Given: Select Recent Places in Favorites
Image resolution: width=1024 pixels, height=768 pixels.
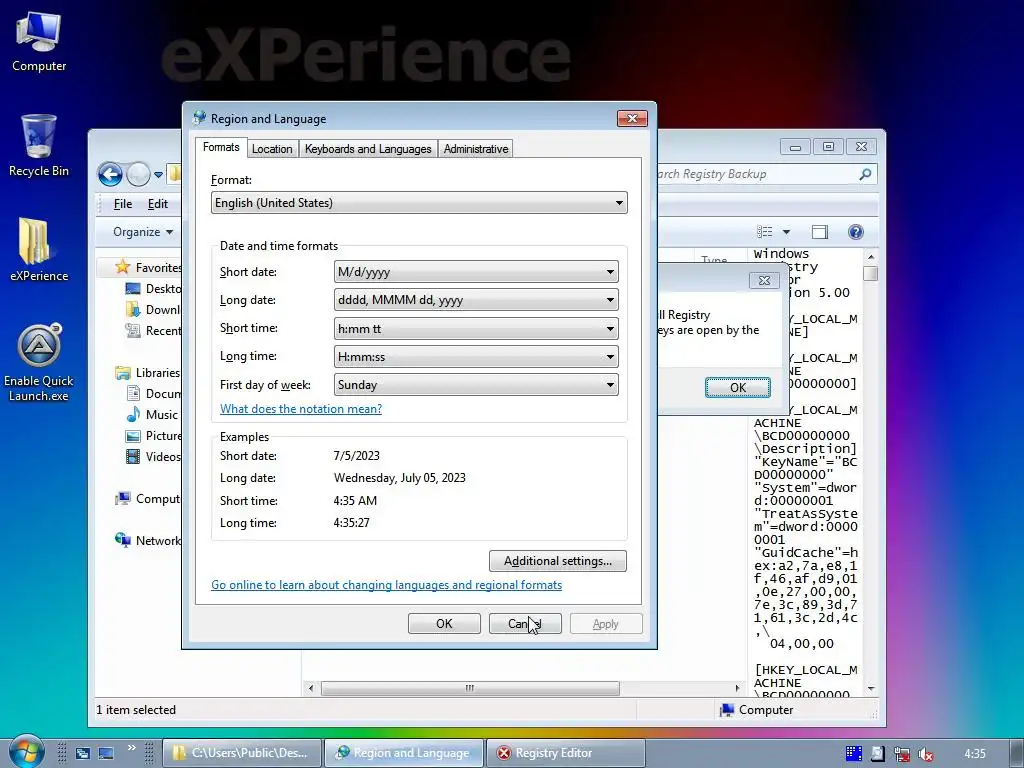Looking at the screenshot, I should click(x=153, y=330).
